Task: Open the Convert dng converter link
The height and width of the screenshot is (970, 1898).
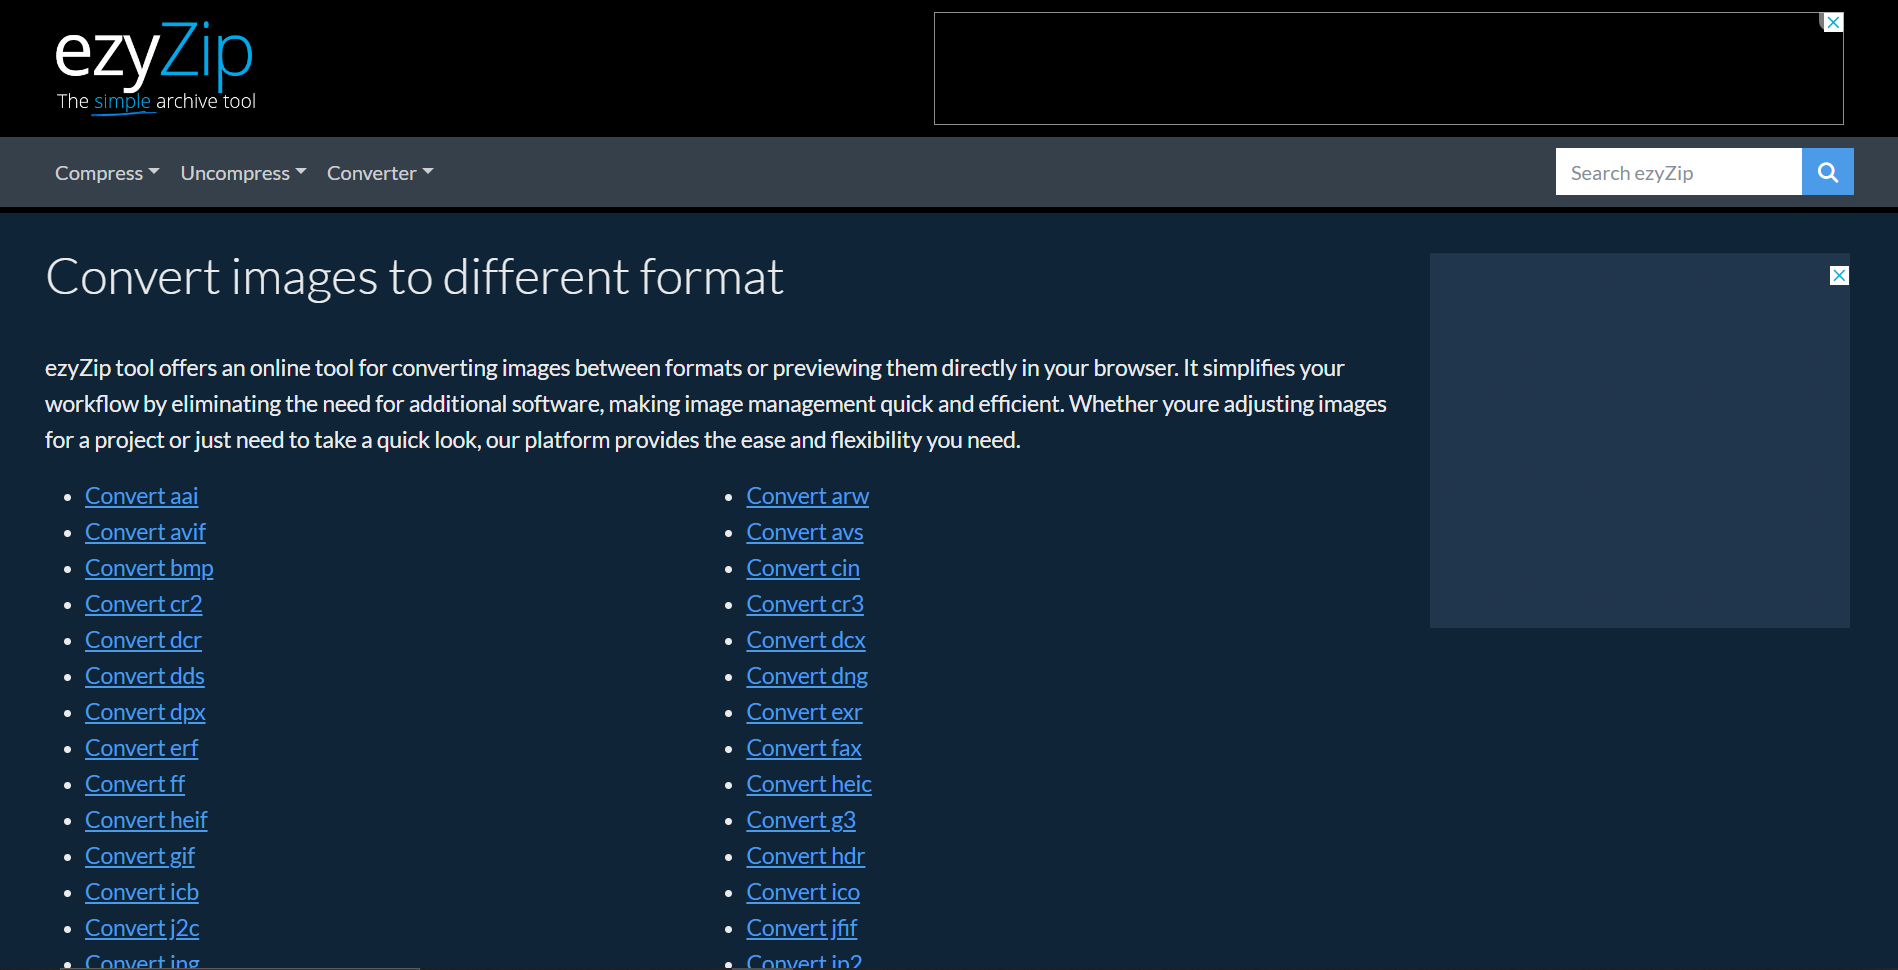Action: click(806, 676)
